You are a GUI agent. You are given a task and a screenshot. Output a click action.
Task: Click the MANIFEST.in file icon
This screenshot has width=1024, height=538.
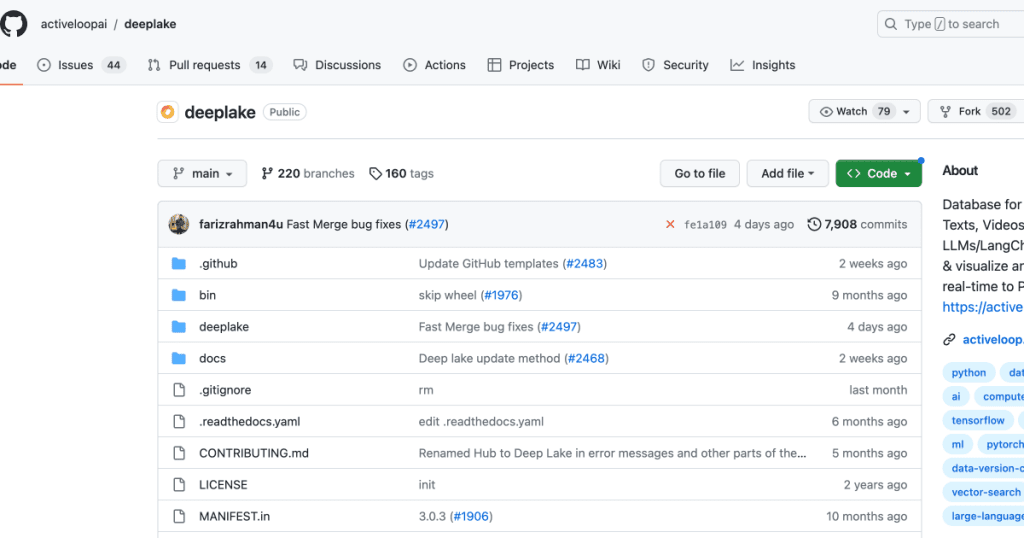pos(179,516)
